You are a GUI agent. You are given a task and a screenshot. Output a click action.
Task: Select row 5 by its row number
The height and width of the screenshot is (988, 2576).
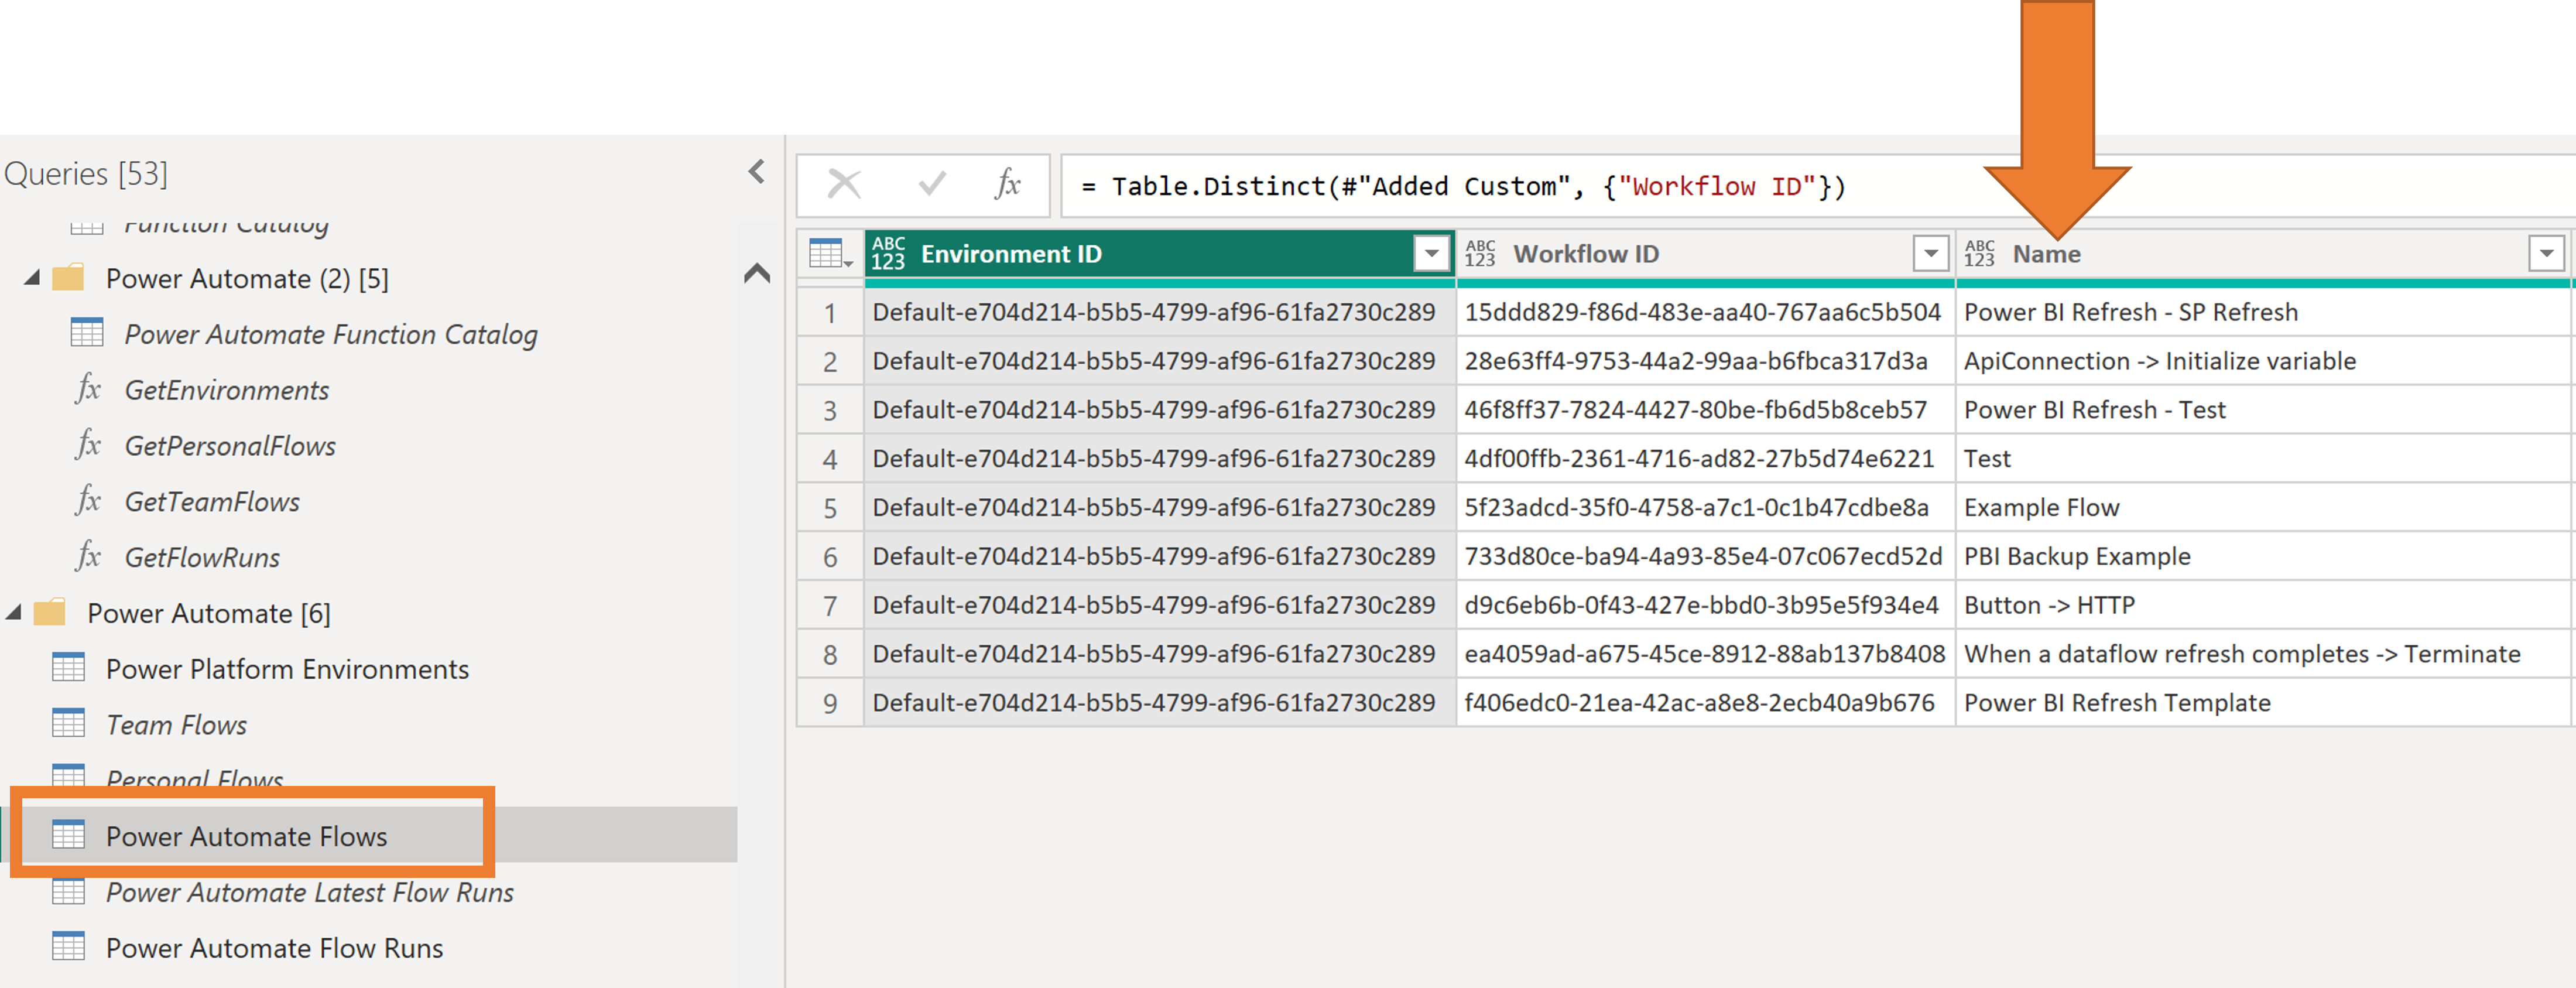point(830,508)
